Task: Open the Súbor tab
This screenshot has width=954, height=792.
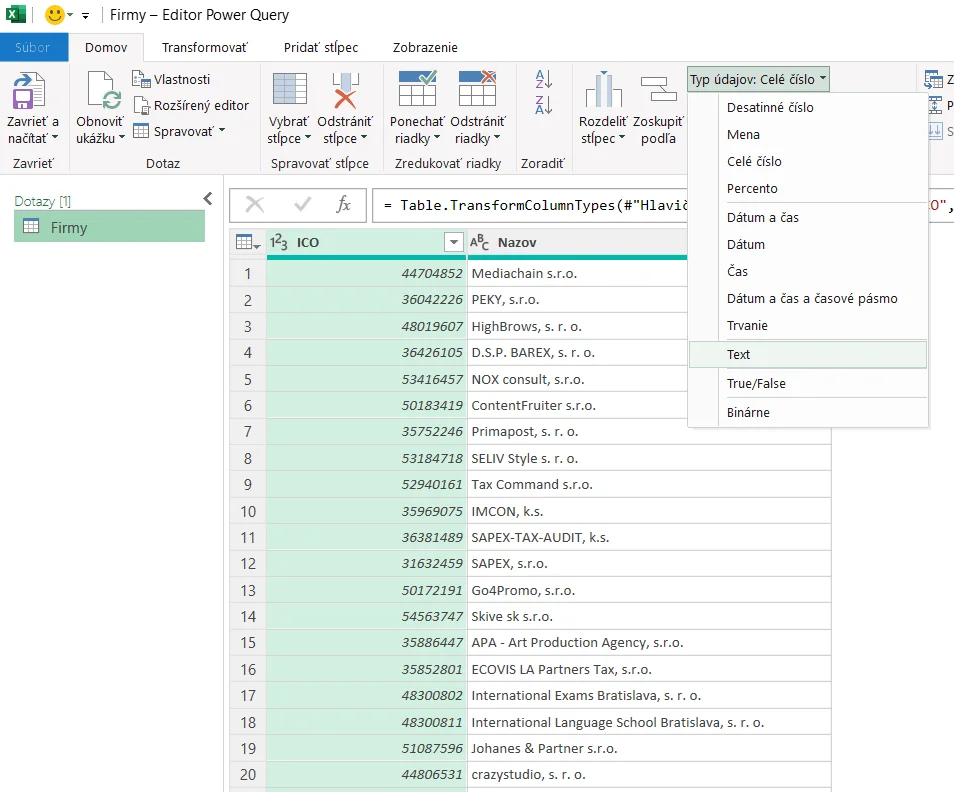Action: pos(33,47)
